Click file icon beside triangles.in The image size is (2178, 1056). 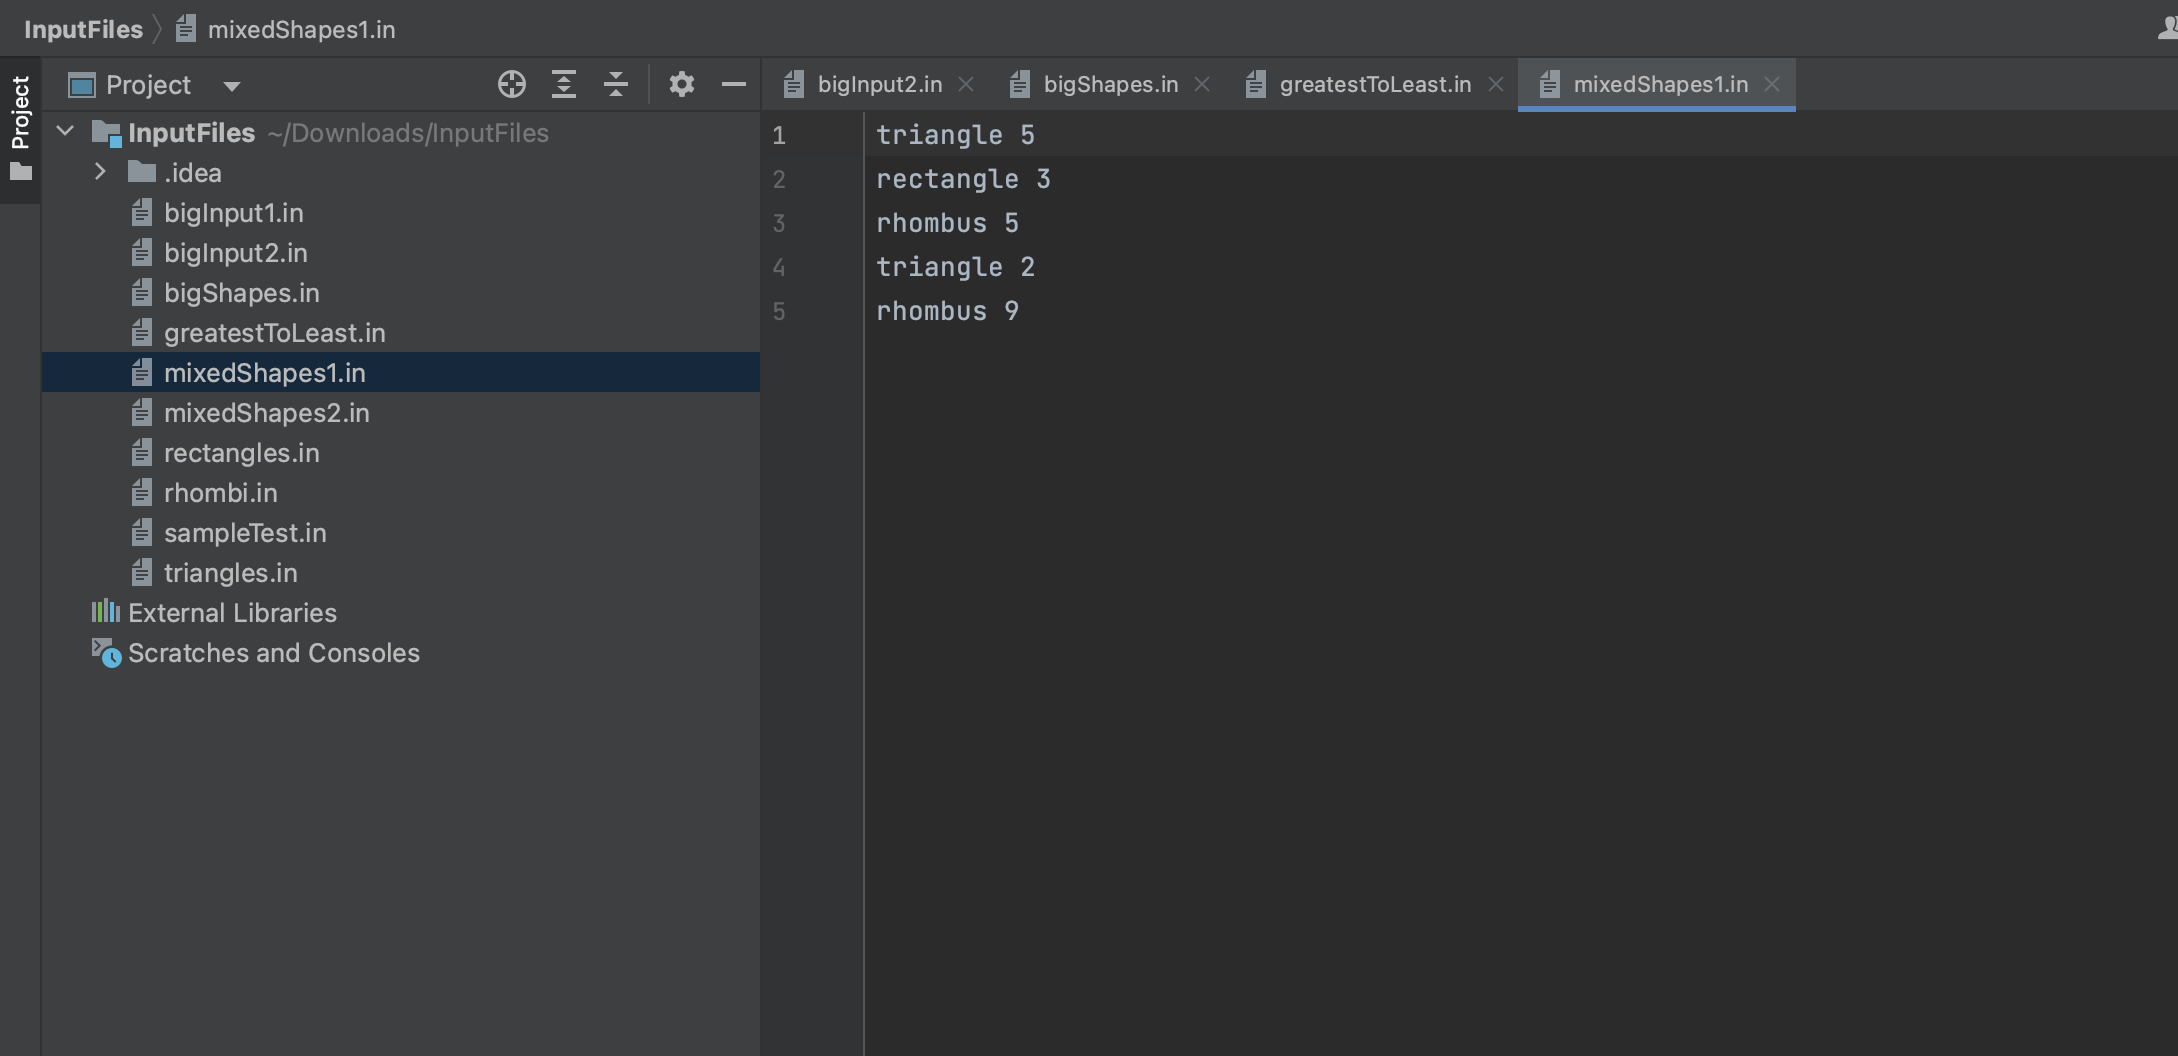[x=142, y=572]
